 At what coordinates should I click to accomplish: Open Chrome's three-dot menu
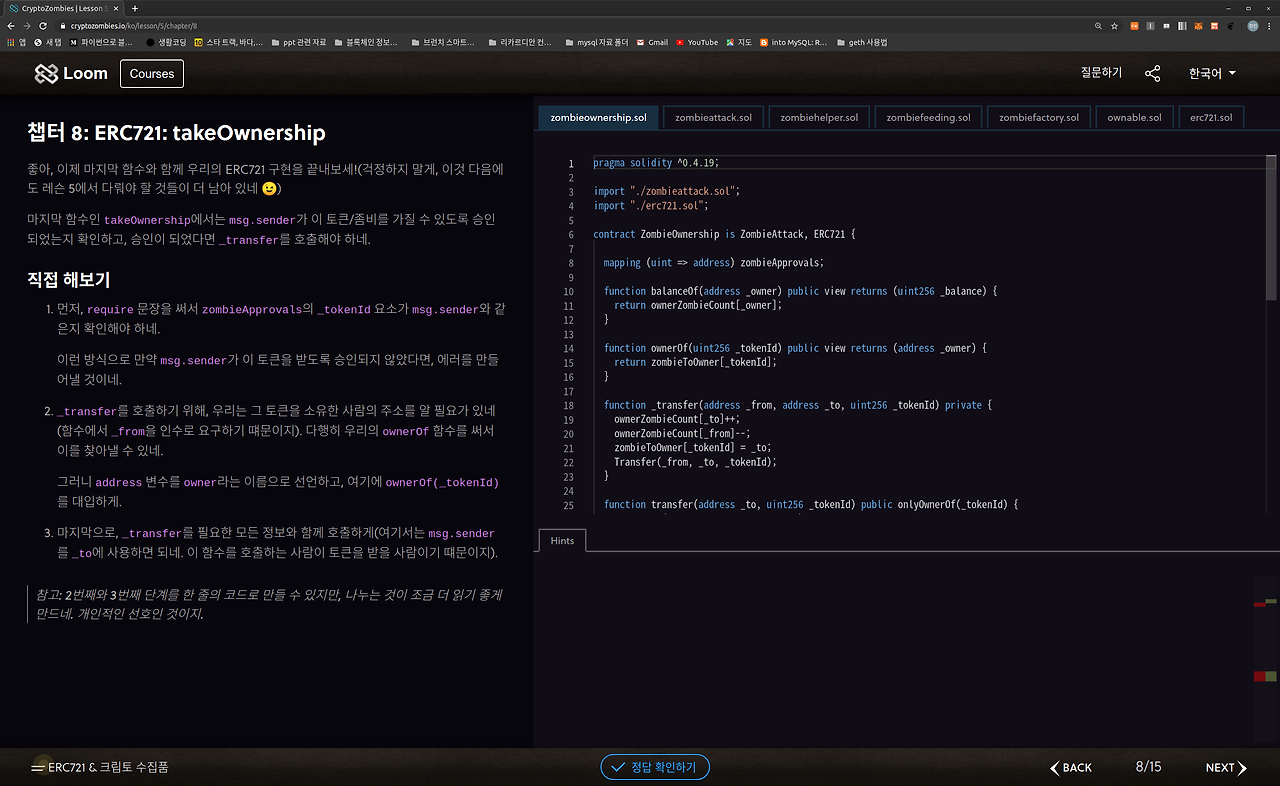pyautogui.click(x=1269, y=25)
